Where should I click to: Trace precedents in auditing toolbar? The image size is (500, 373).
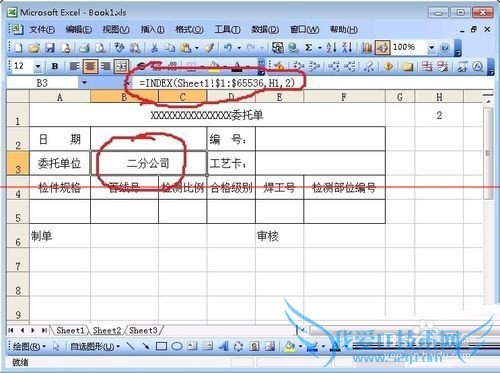pyautogui.click(x=298, y=66)
